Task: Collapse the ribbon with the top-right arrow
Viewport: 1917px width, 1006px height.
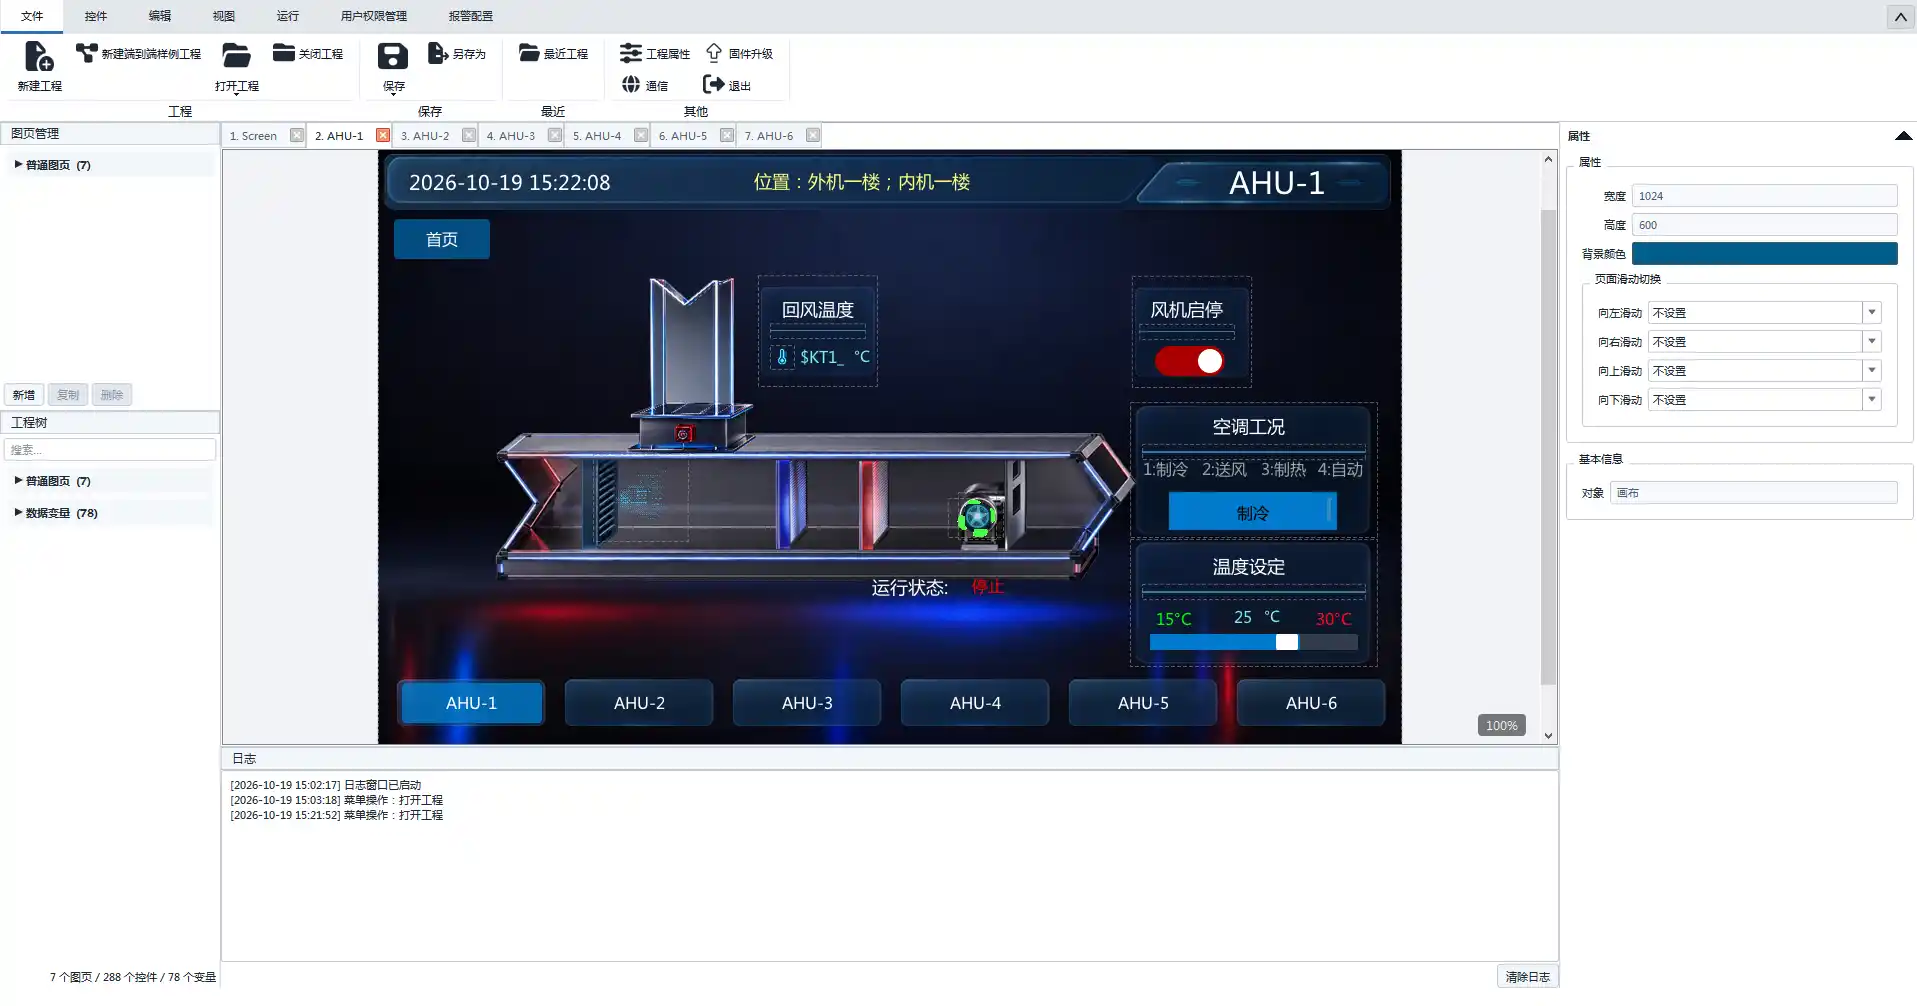Action: (1900, 17)
